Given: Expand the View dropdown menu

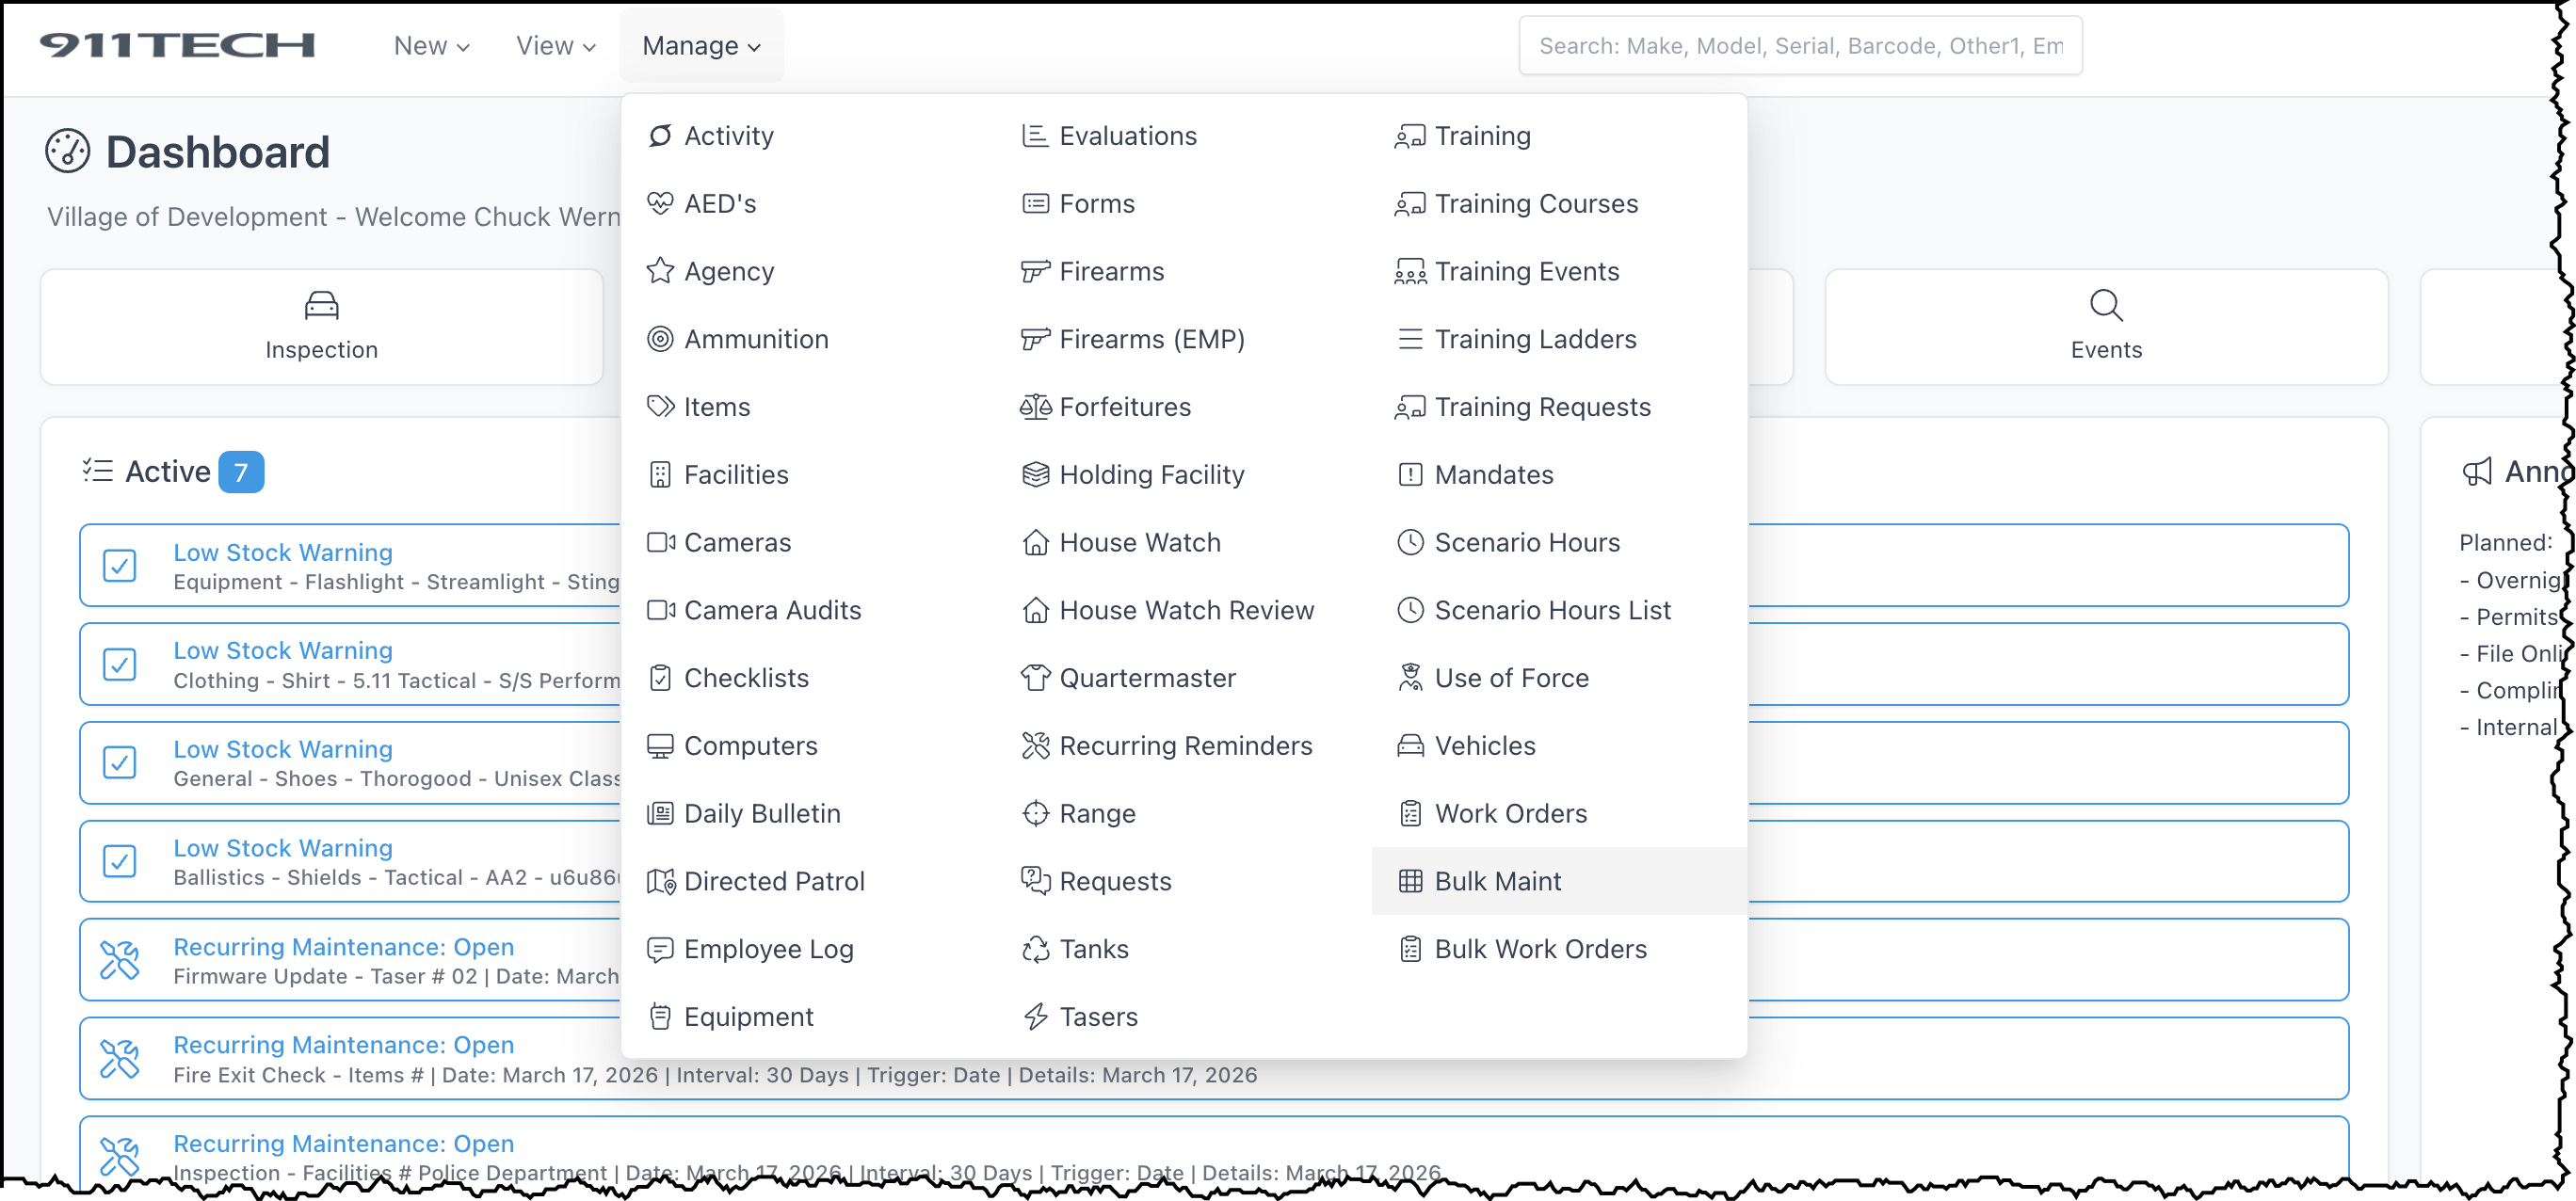Looking at the screenshot, I should [555, 46].
